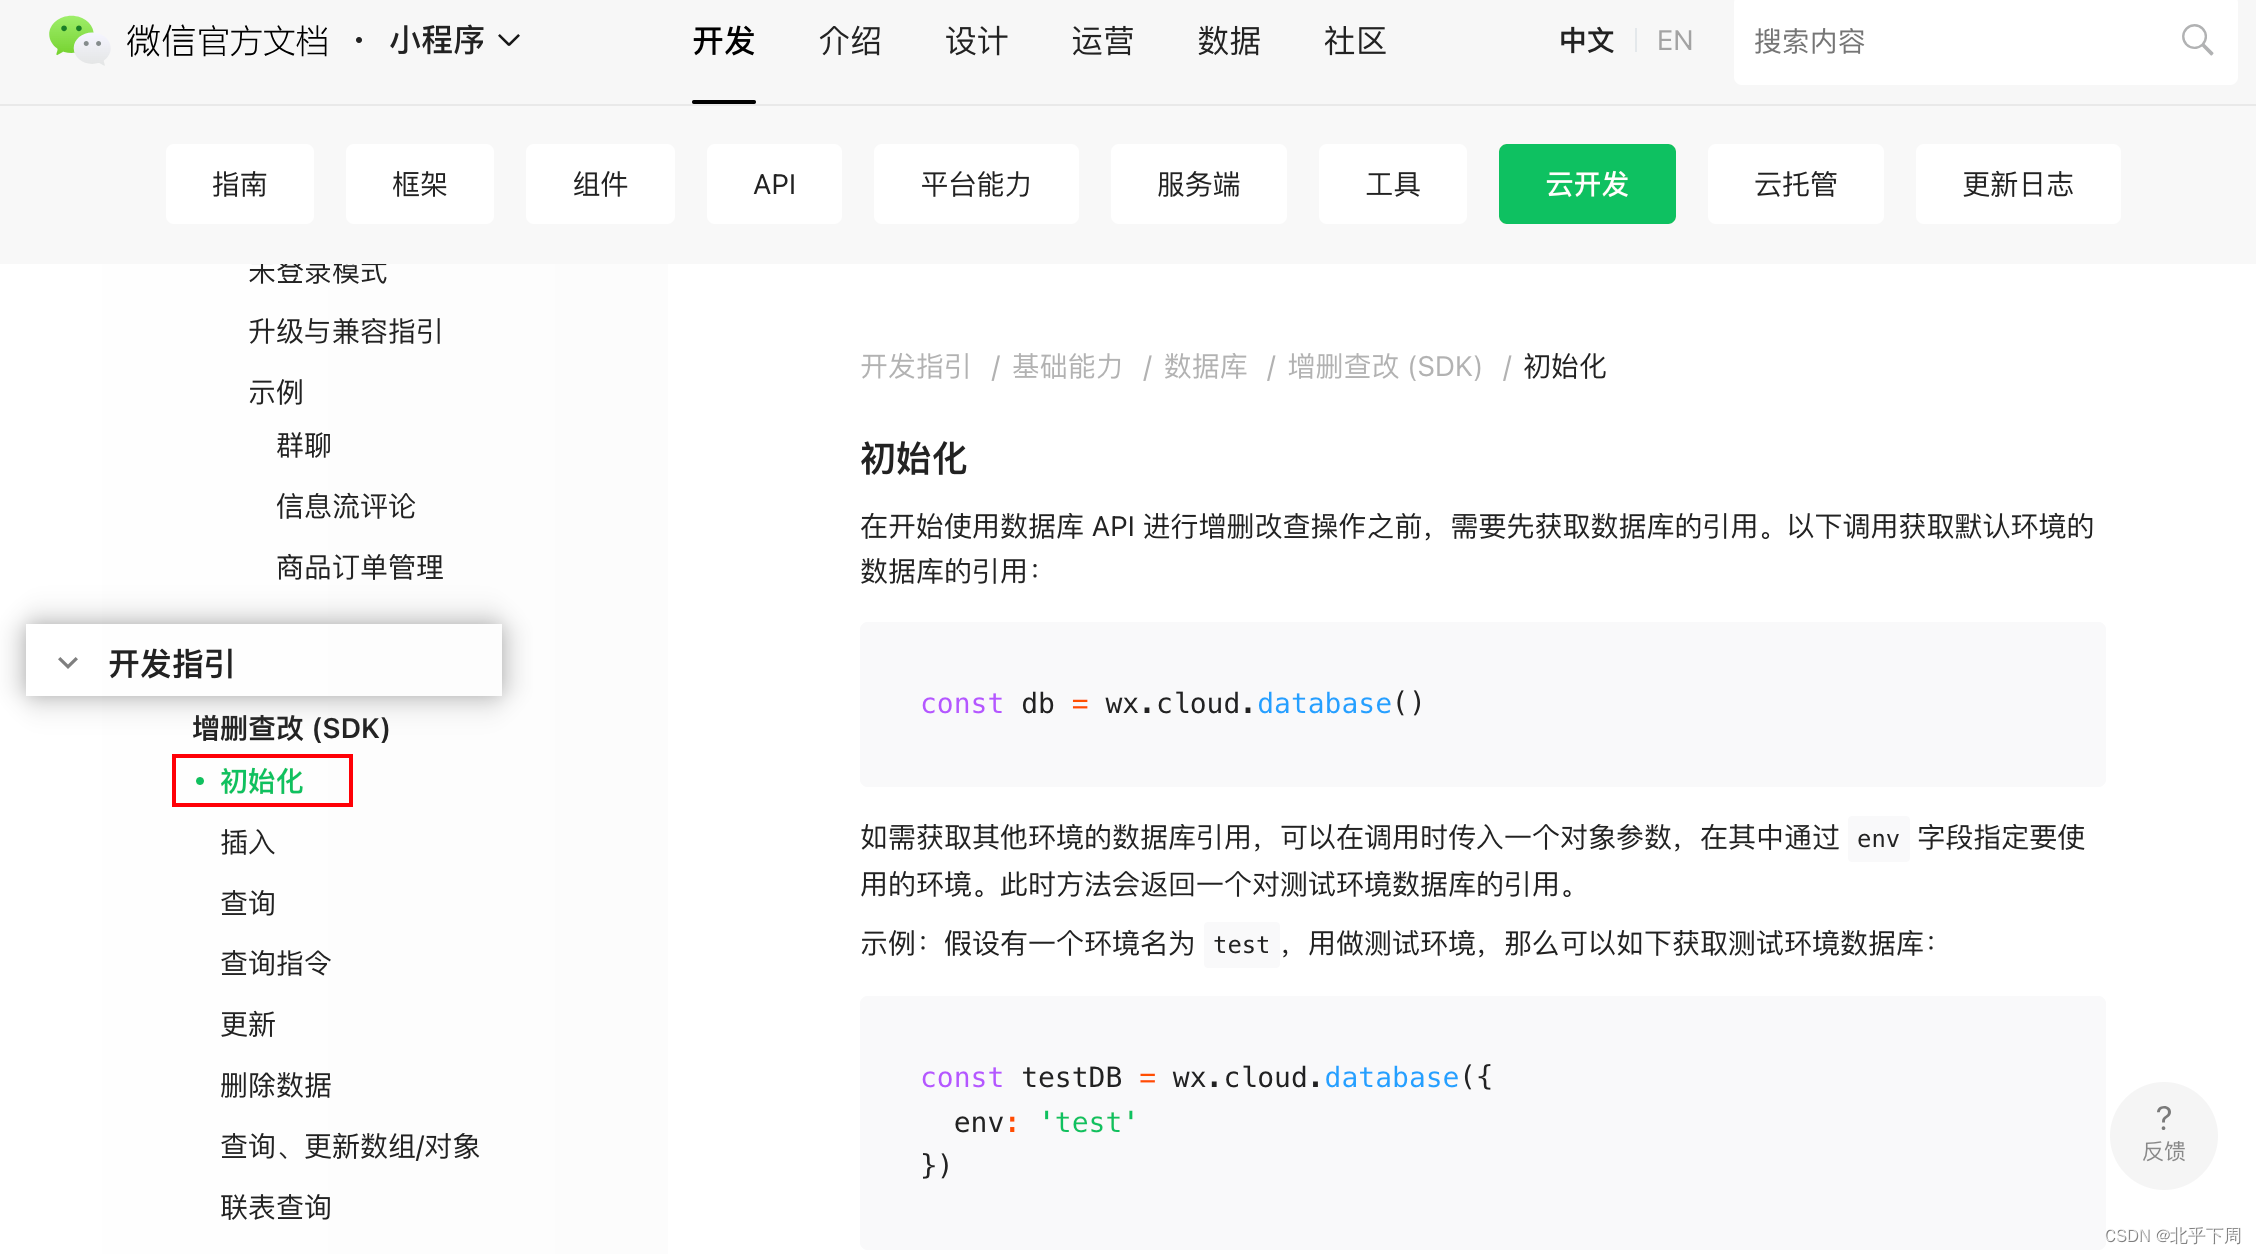Open 联表查询 sidebar item
The height and width of the screenshot is (1254, 2256).
point(275,1207)
